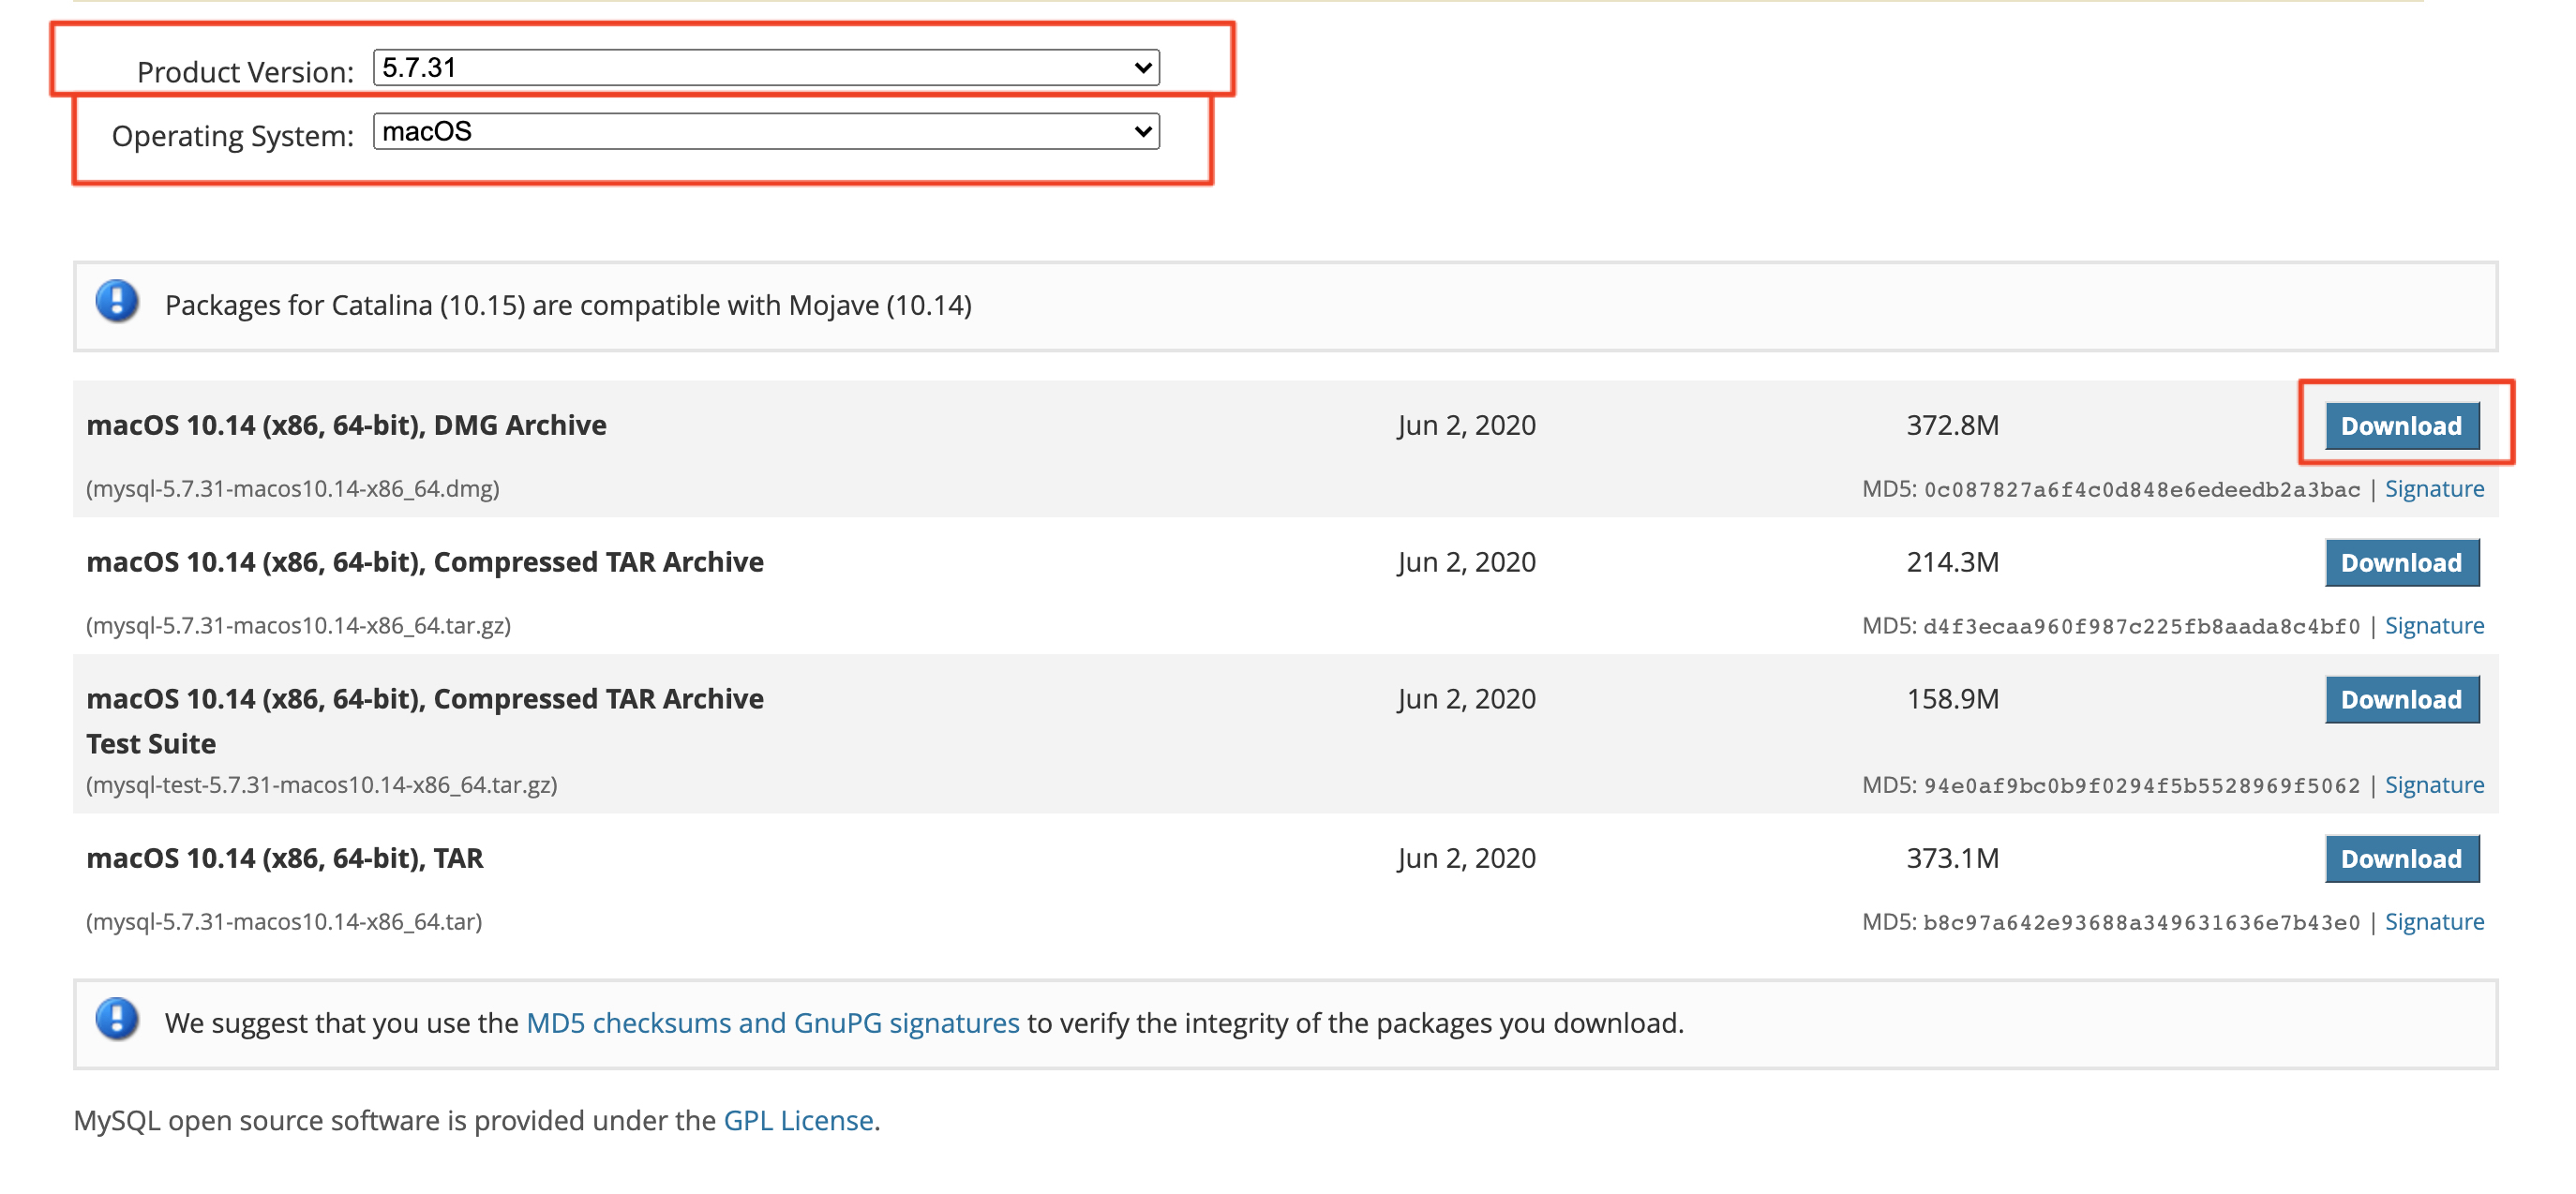Click the 214.3M file size value
Screen dimensions: 2576x1194
pyautogui.click(x=1952, y=562)
